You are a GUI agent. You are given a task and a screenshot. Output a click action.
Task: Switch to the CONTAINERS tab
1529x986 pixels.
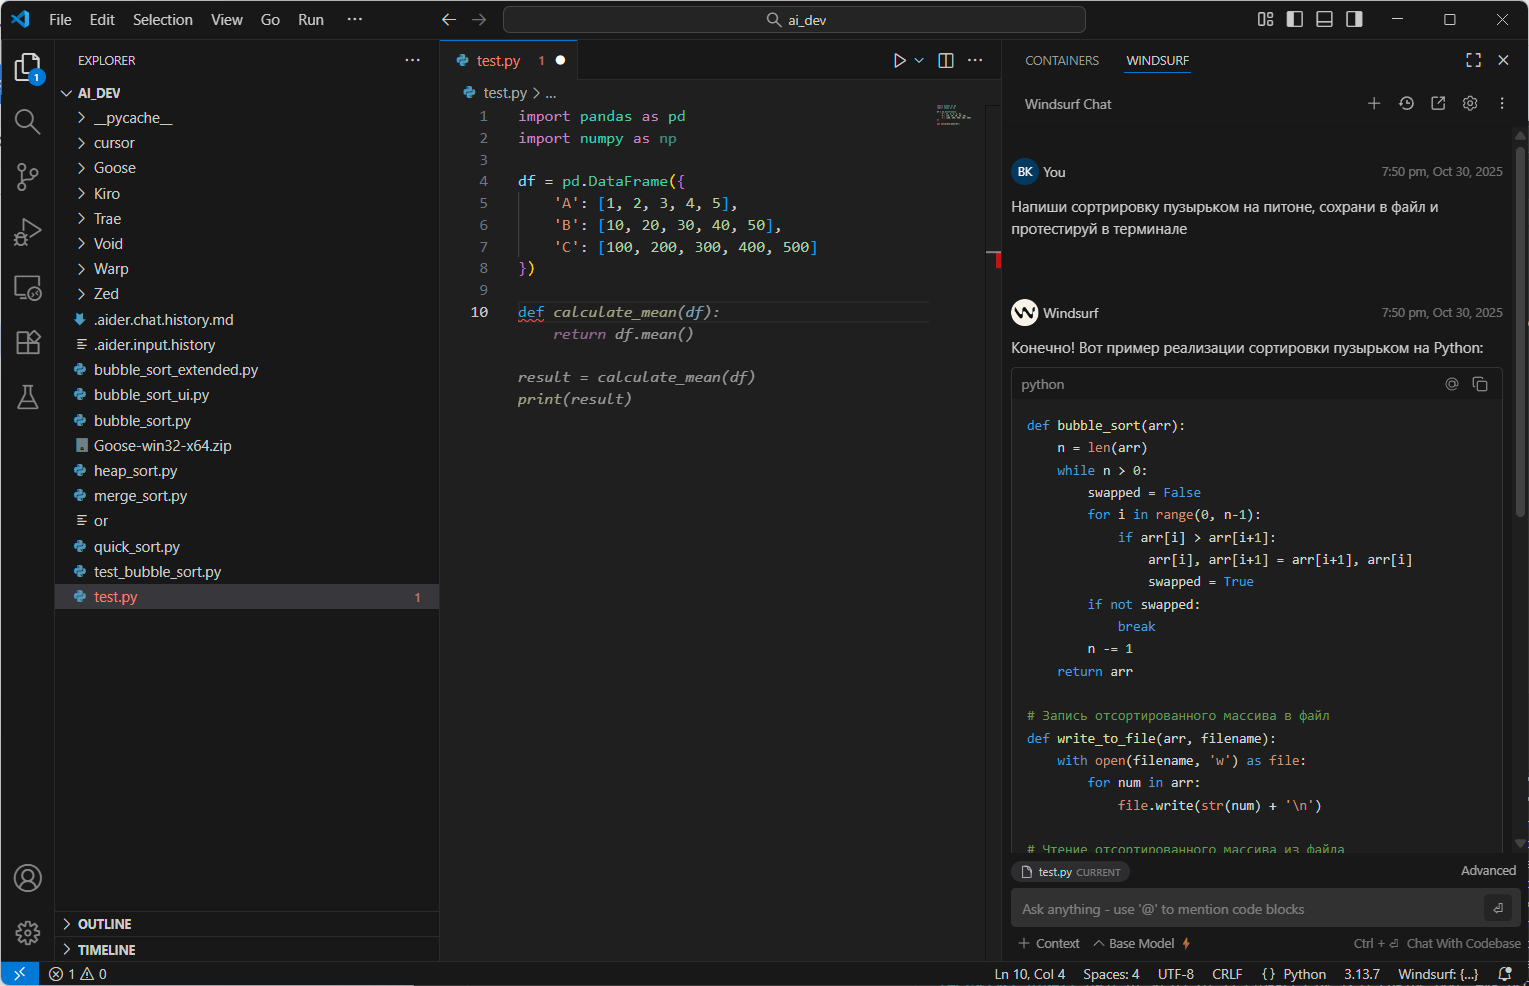tap(1061, 61)
